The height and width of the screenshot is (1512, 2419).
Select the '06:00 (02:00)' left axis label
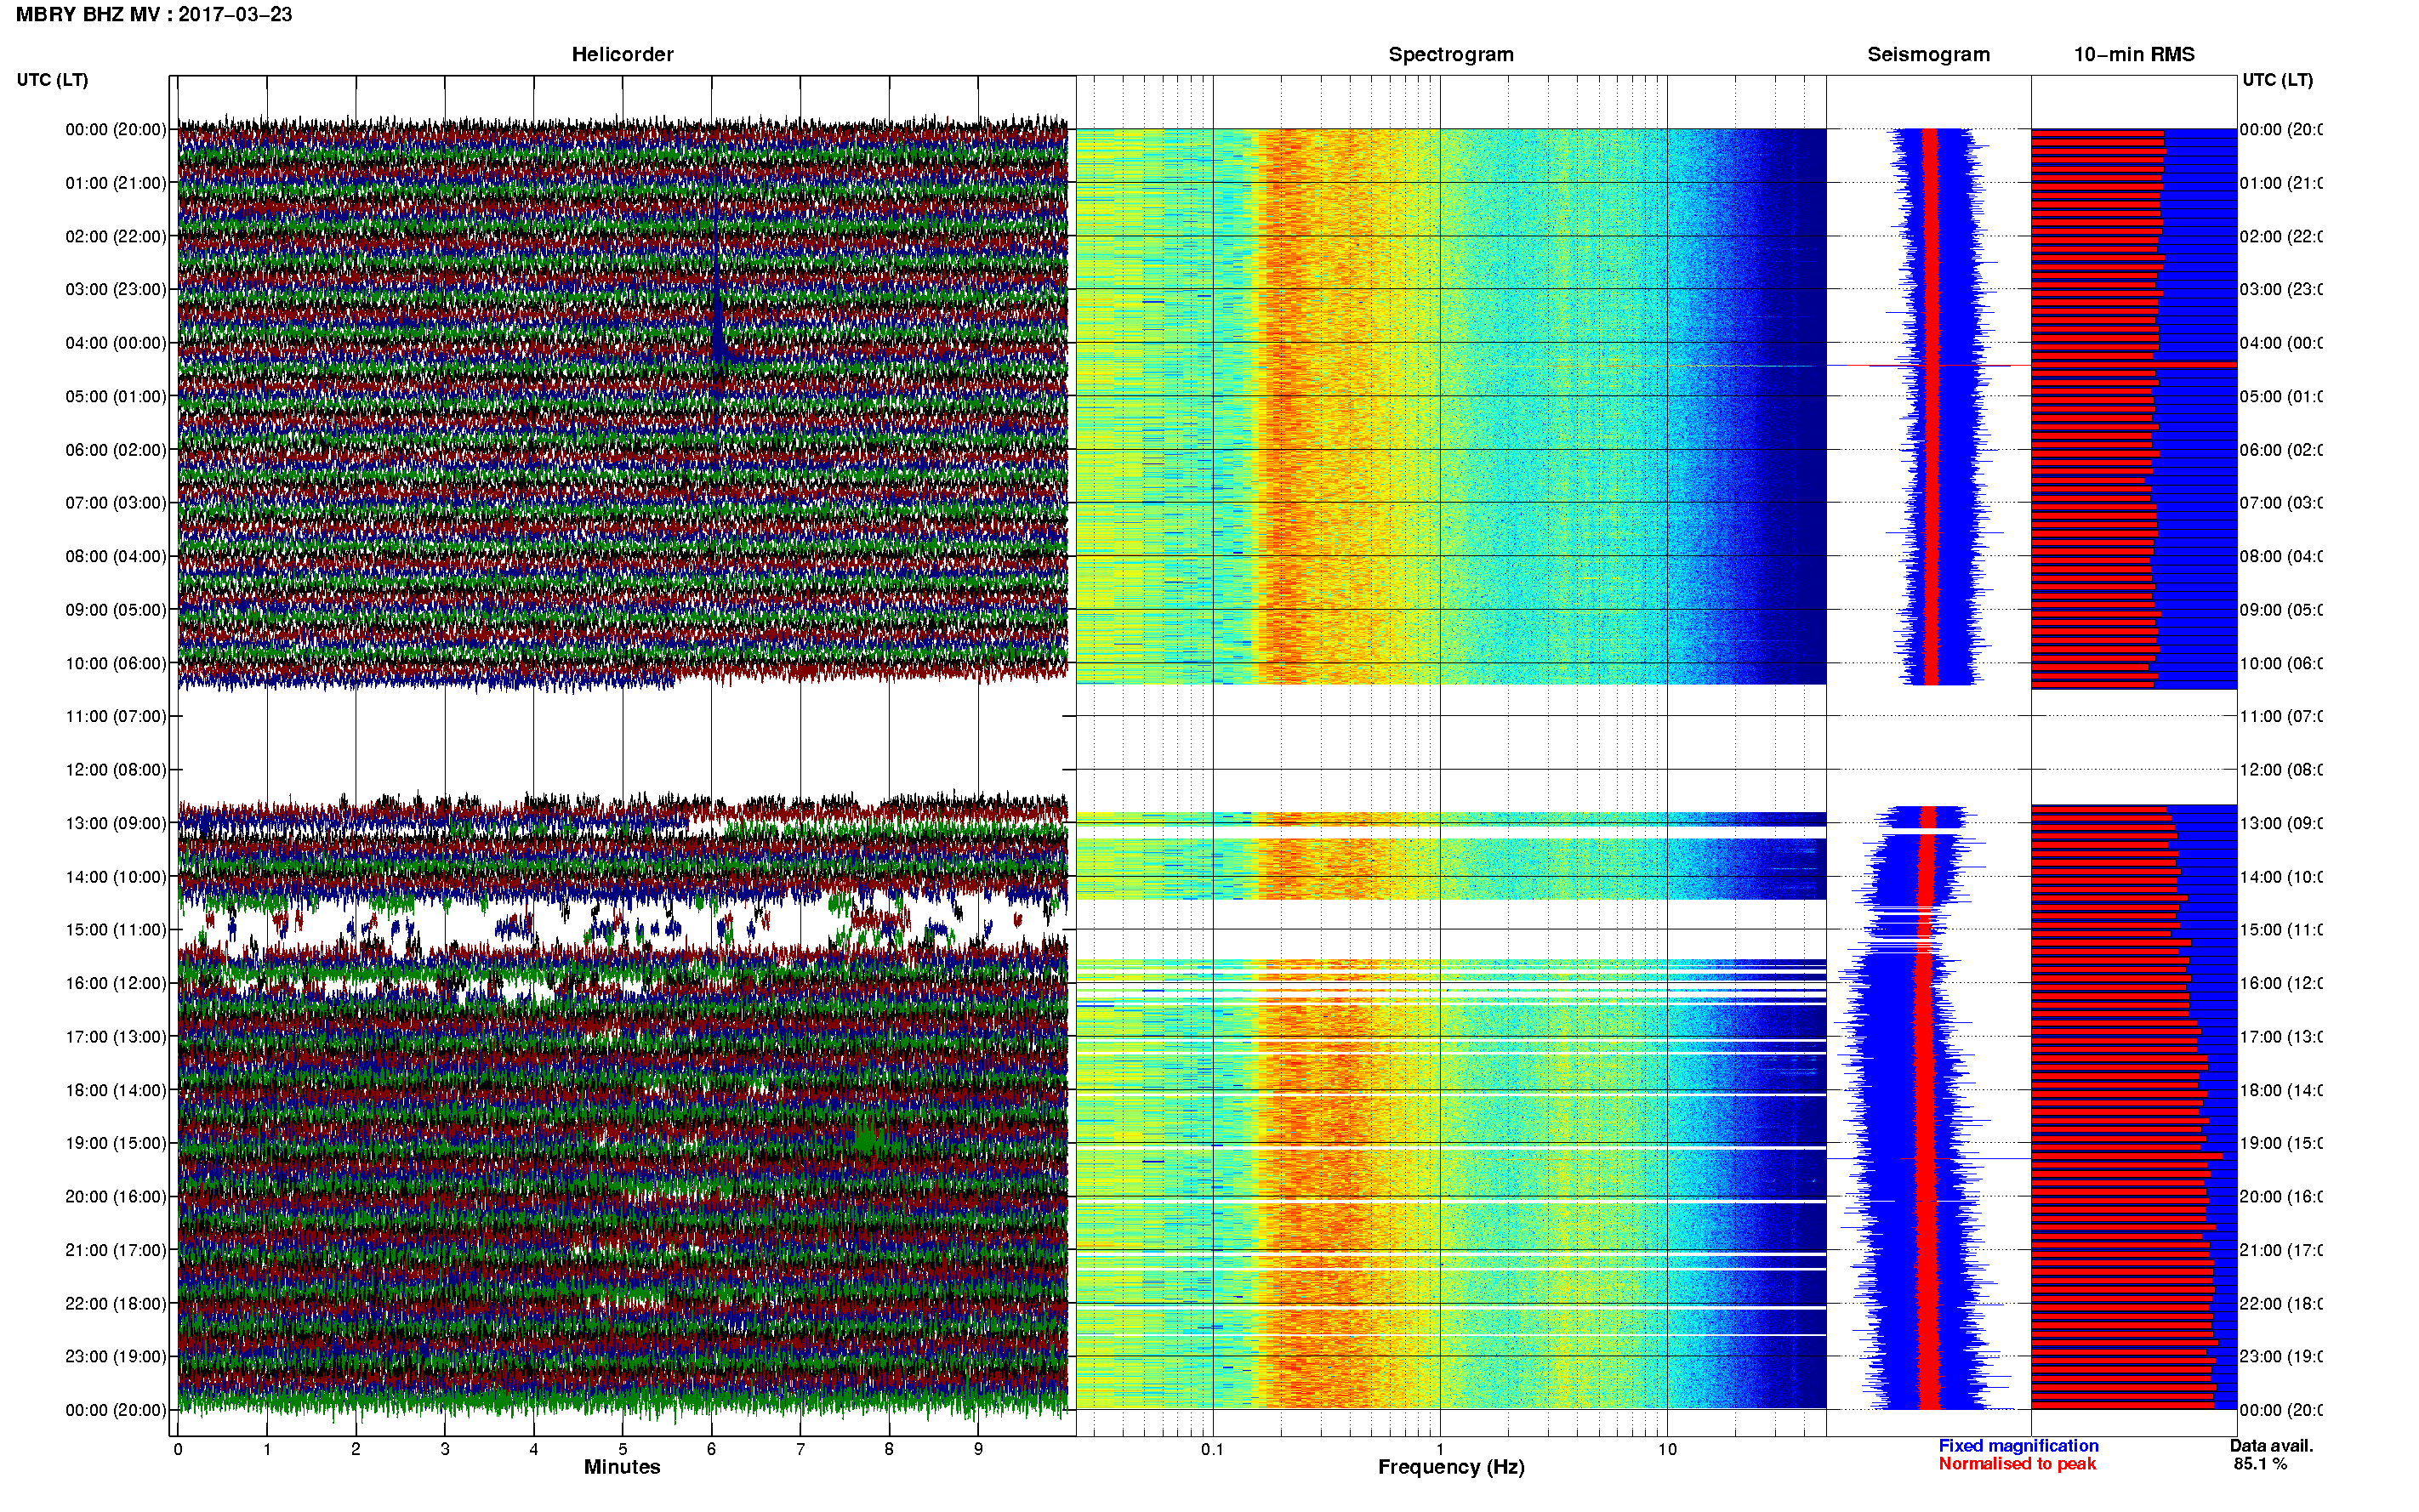(116, 450)
